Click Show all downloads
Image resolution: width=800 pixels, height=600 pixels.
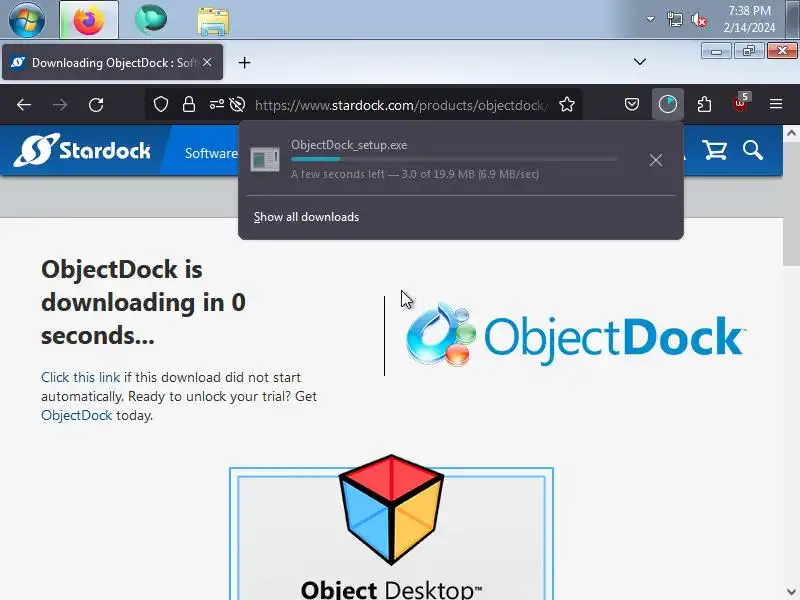pyautogui.click(x=307, y=217)
